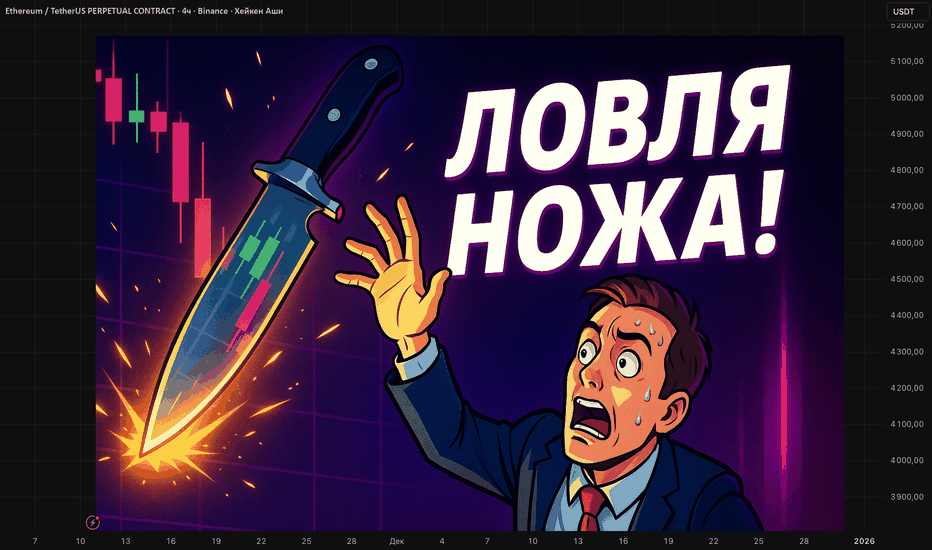Click the 4 date tick after Дек
The width and height of the screenshot is (932, 550).
[442, 540]
